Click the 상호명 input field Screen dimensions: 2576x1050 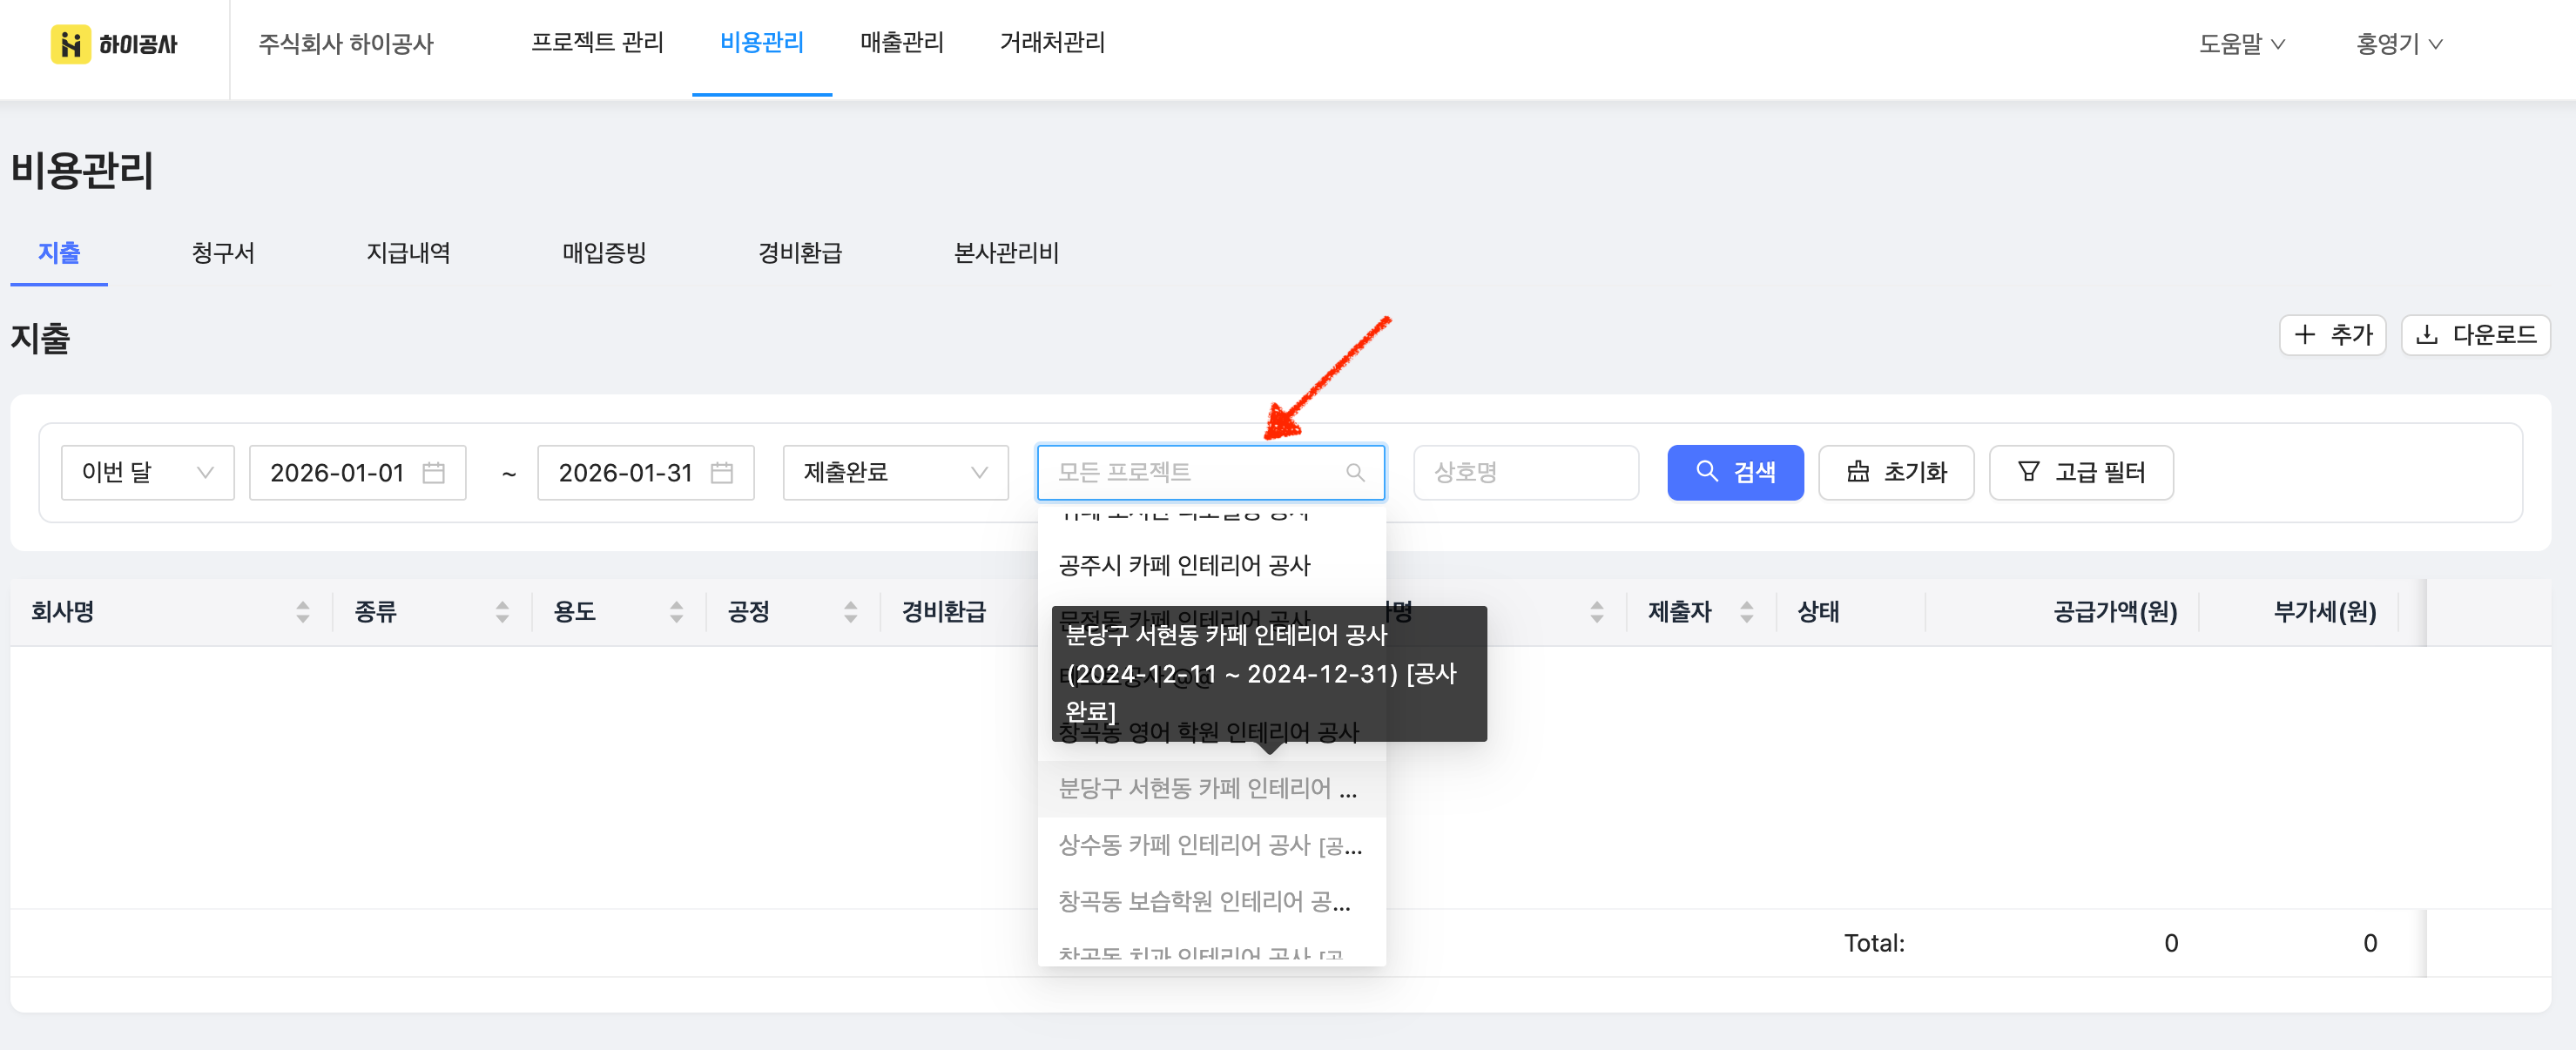coord(1524,472)
